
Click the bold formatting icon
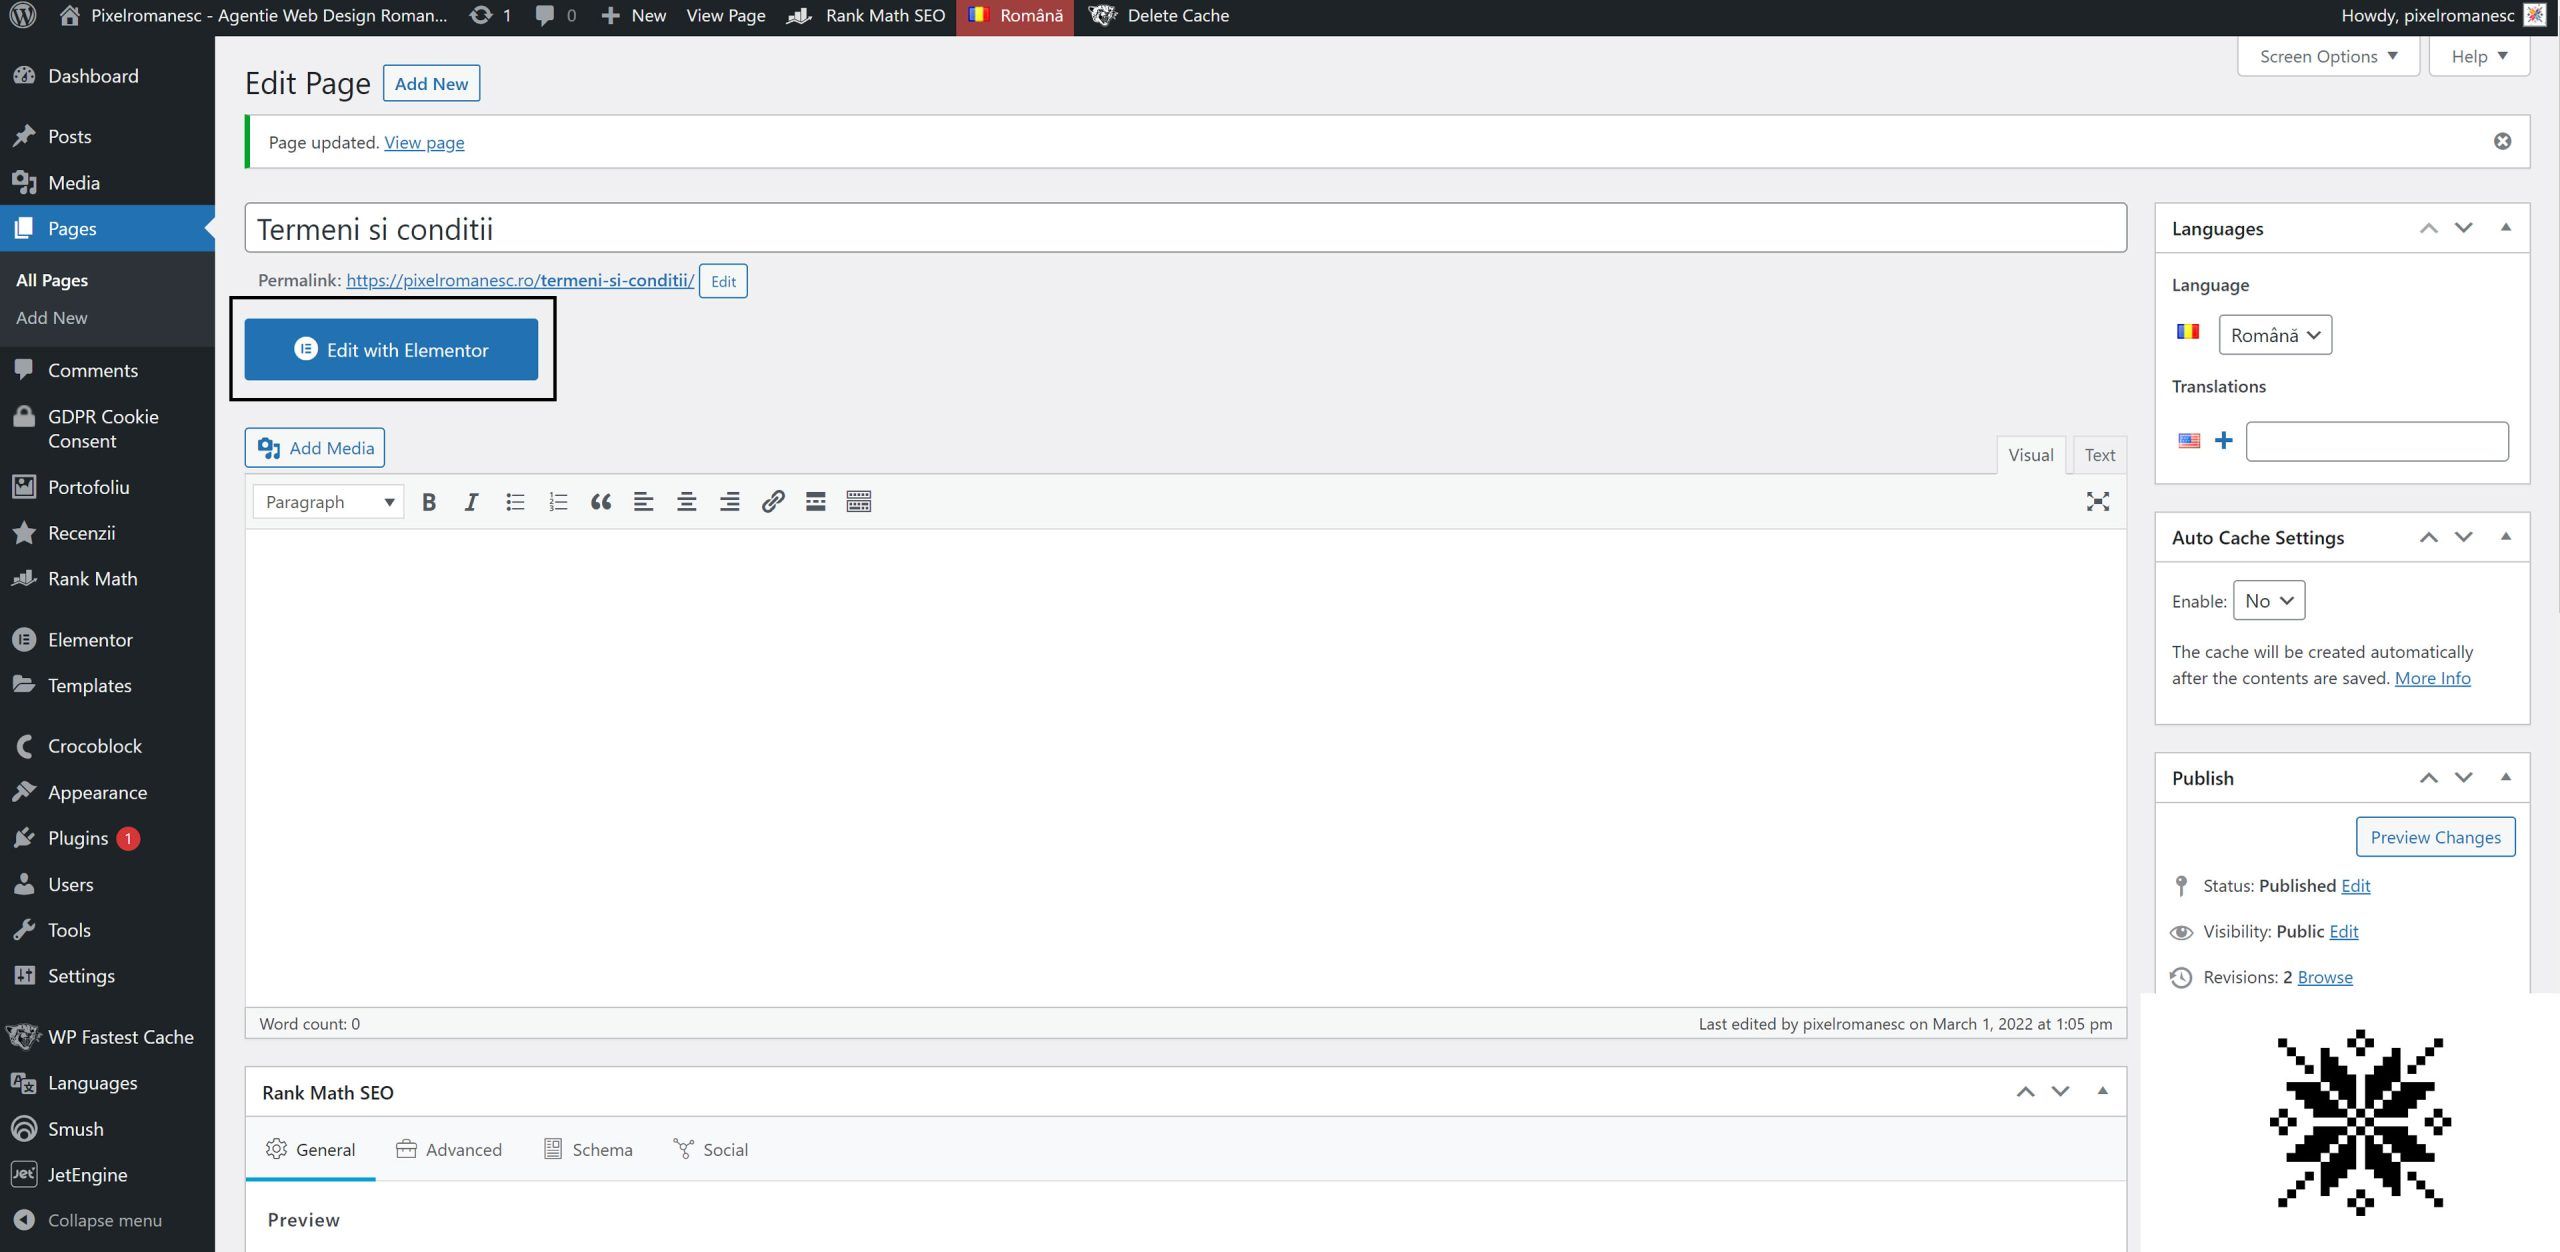pyautogui.click(x=428, y=501)
